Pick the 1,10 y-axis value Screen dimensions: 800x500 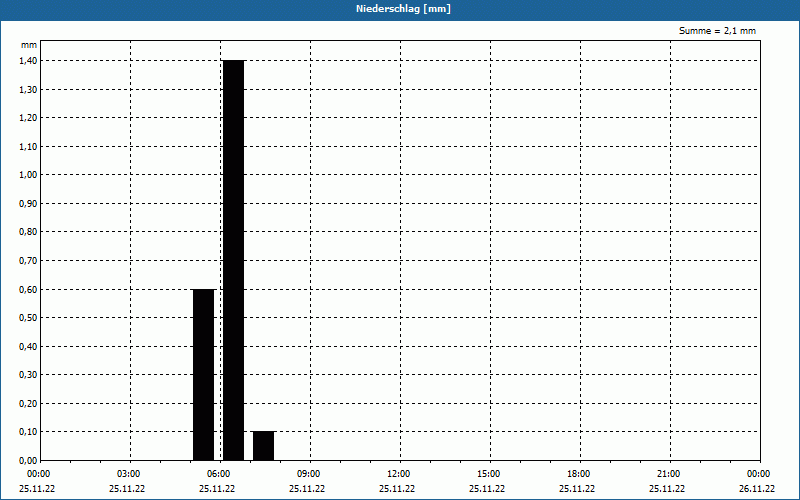pos(29,146)
